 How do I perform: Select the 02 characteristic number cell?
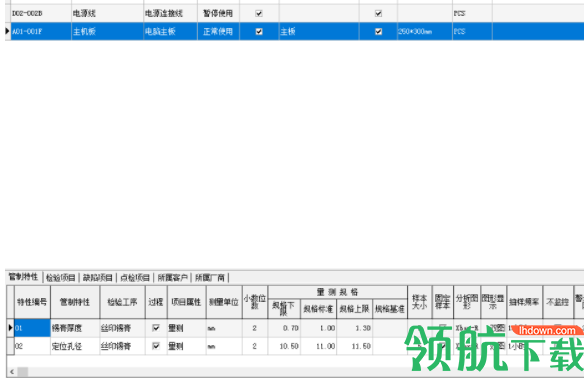tap(32, 346)
